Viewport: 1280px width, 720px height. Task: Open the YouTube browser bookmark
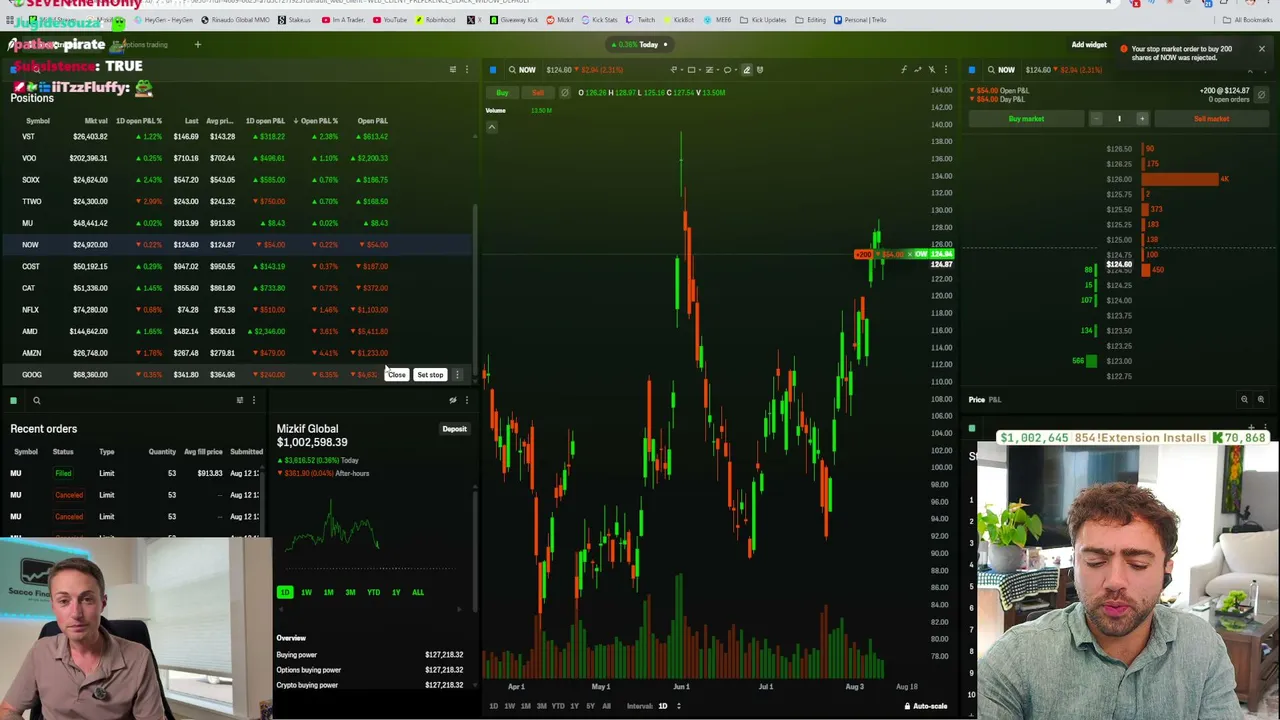(391, 20)
